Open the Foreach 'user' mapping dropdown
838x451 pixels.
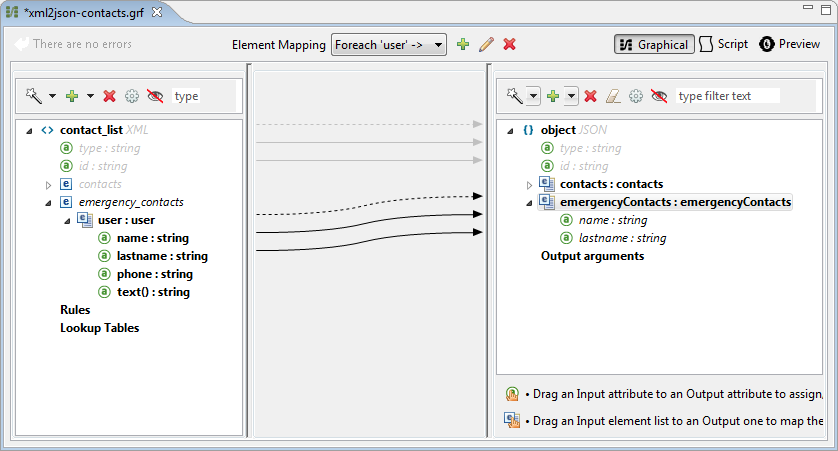click(389, 44)
